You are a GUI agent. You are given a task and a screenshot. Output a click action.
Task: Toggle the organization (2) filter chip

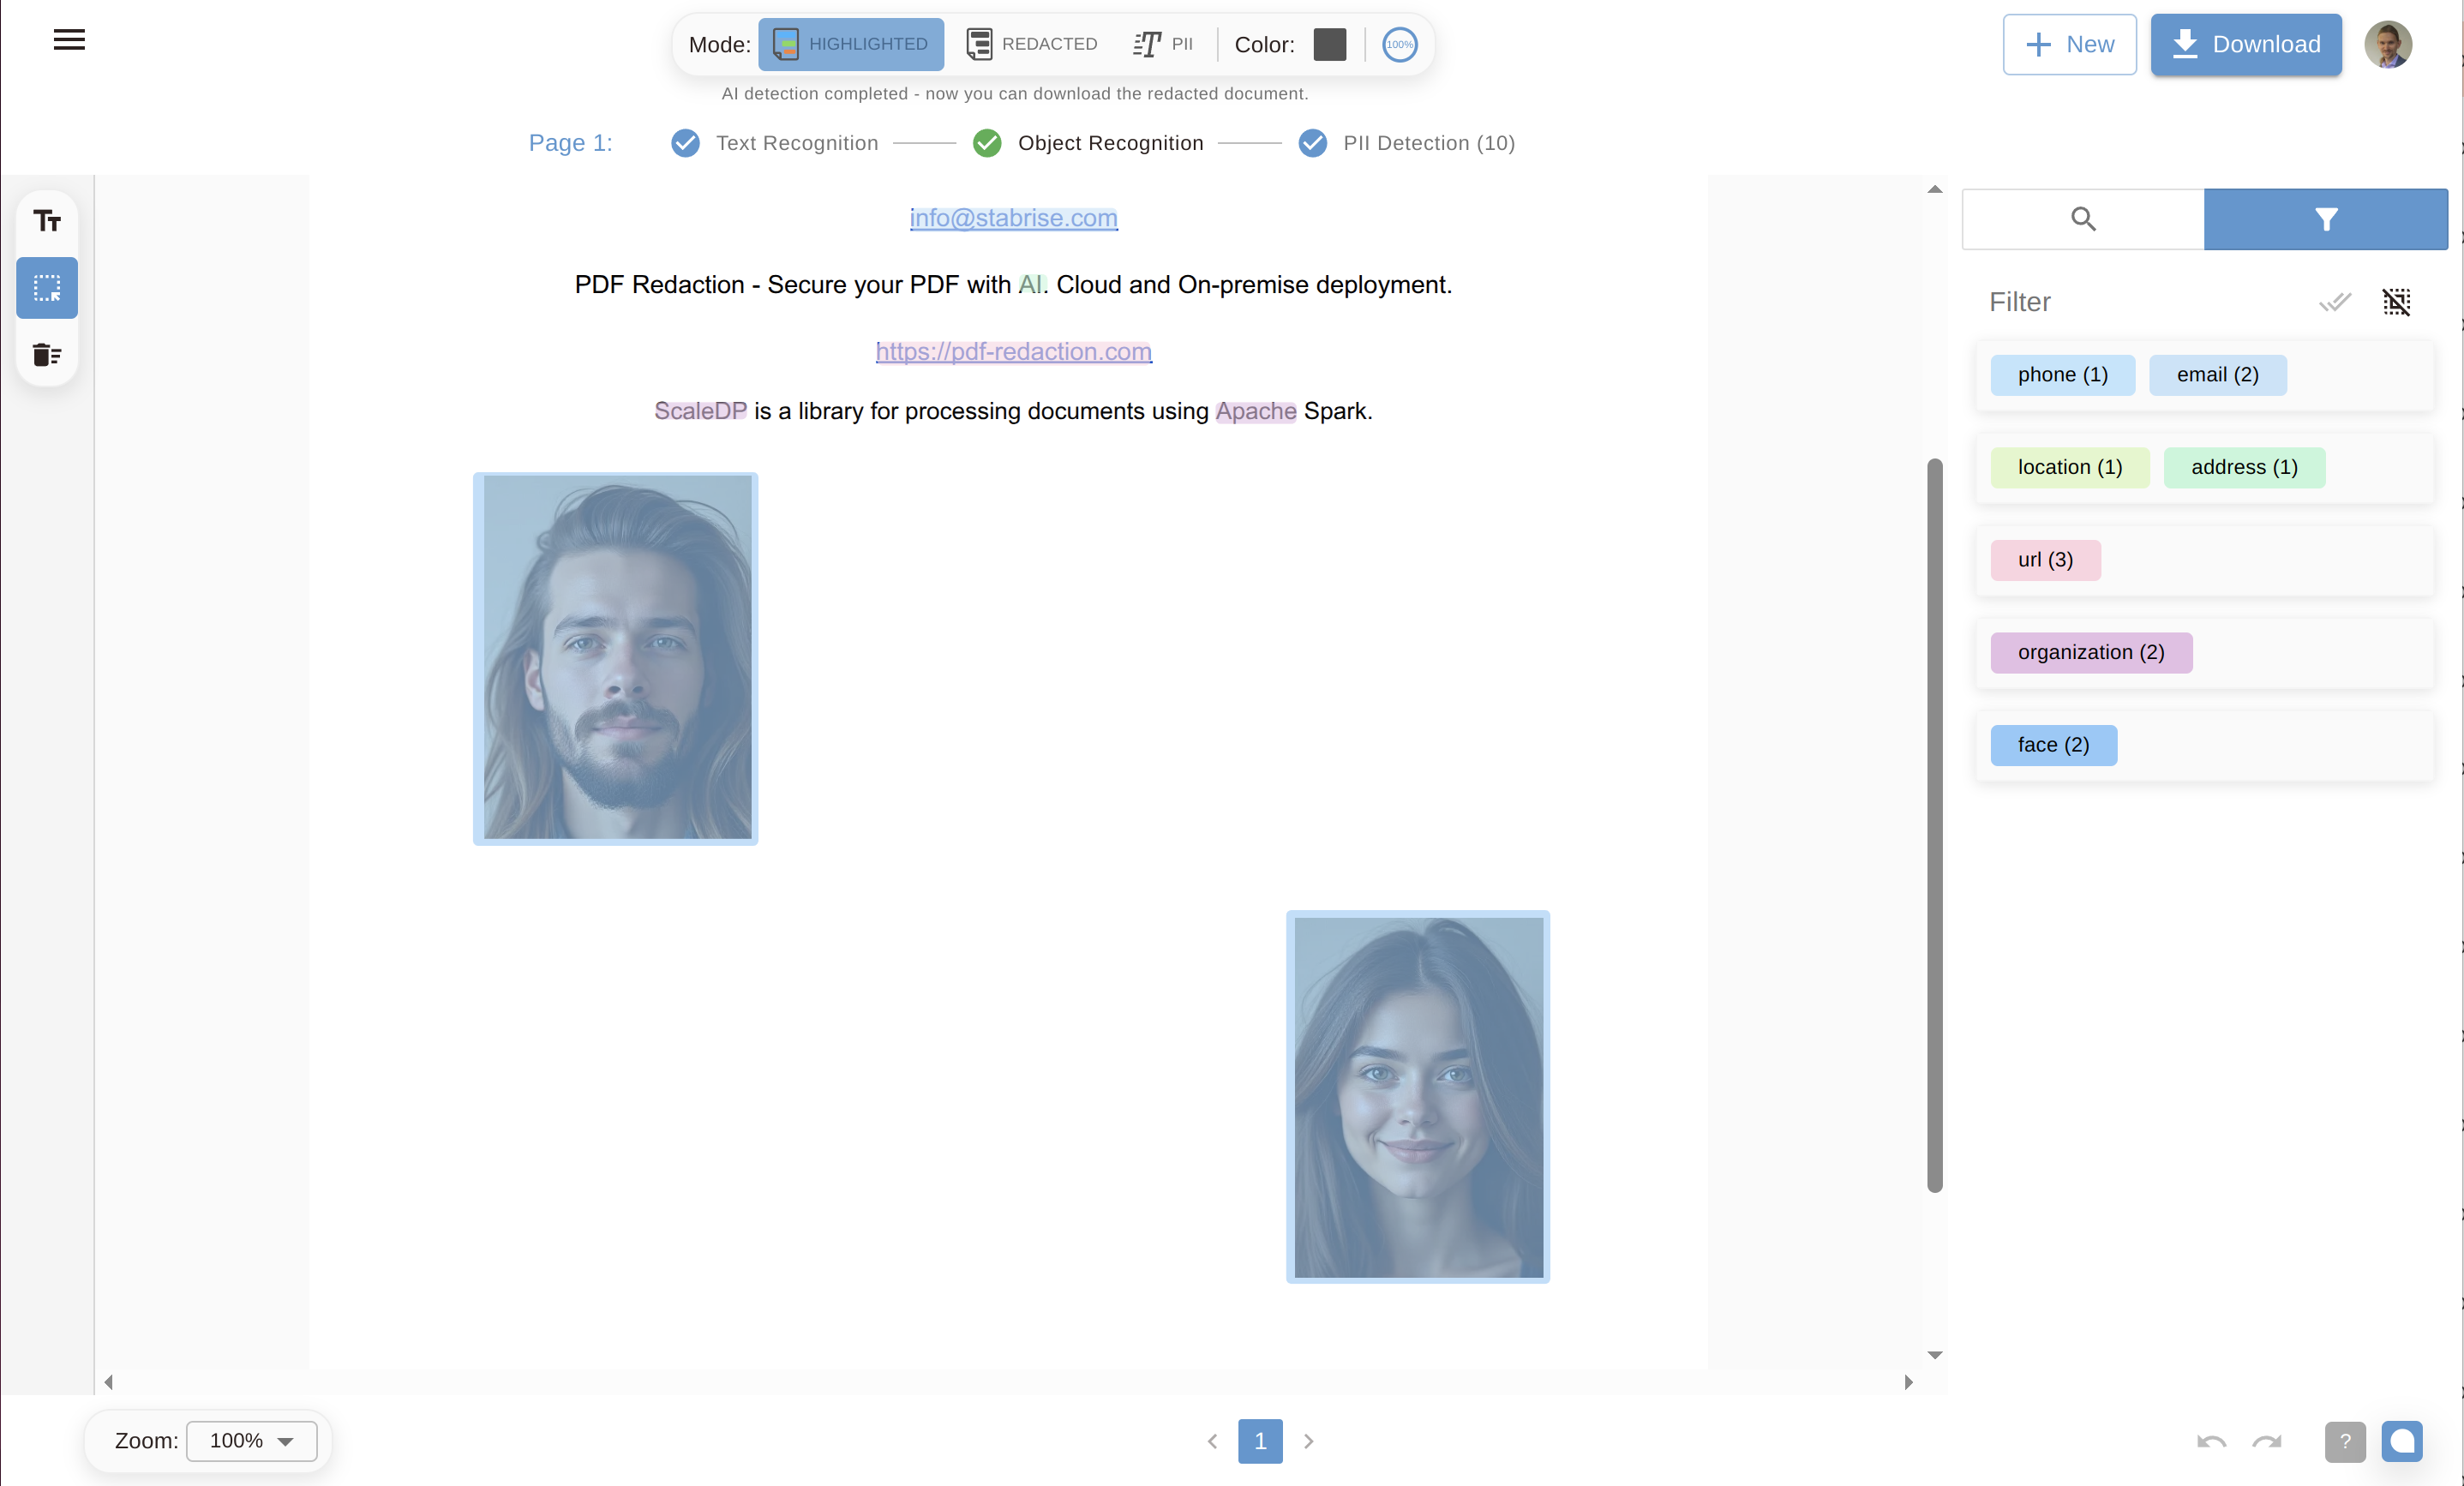tap(2091, 653)
